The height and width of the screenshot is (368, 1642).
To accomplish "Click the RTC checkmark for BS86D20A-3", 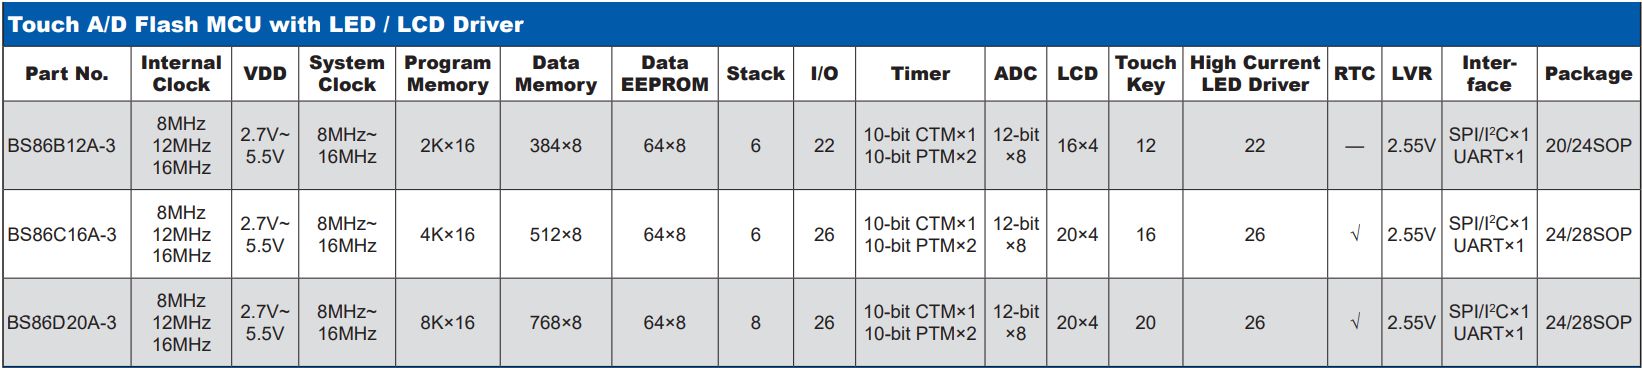I will (x=1354, y=323).
